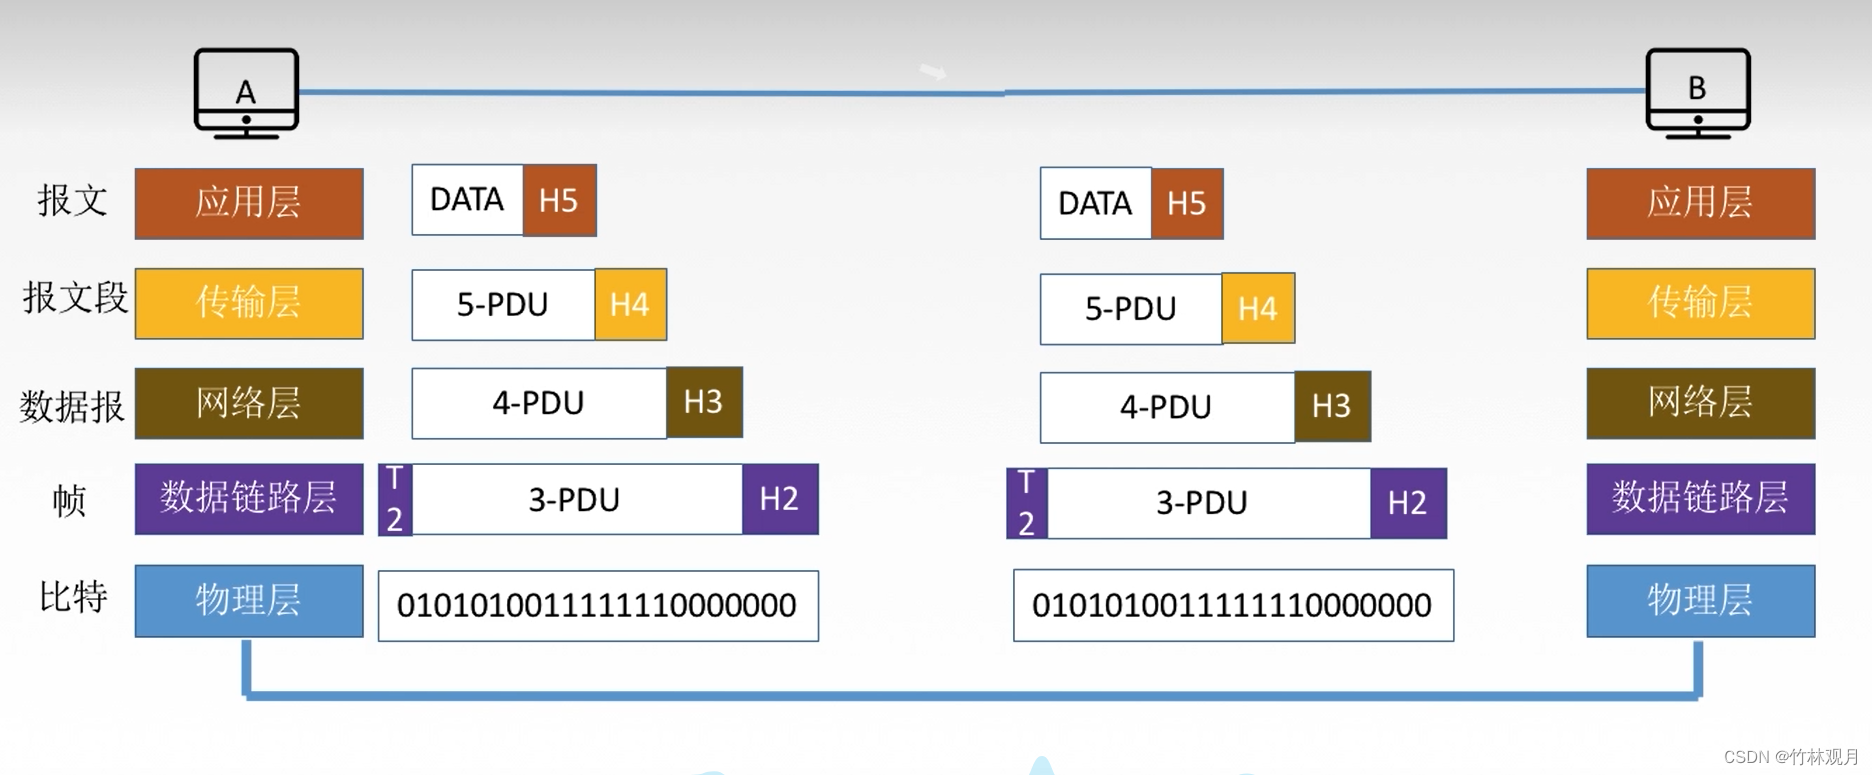Select the H2 header on host B's side
This screenshot has width=1872, height=775.
1409,503
